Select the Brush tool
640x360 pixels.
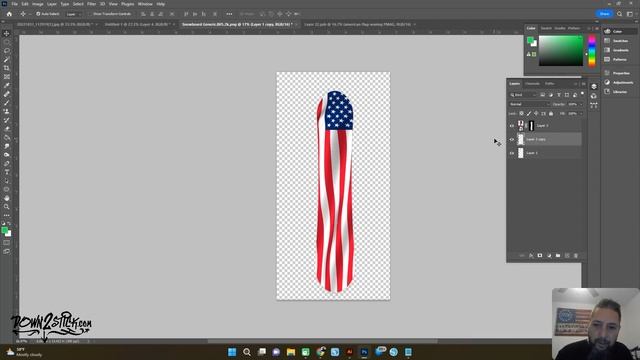point(7,103)
